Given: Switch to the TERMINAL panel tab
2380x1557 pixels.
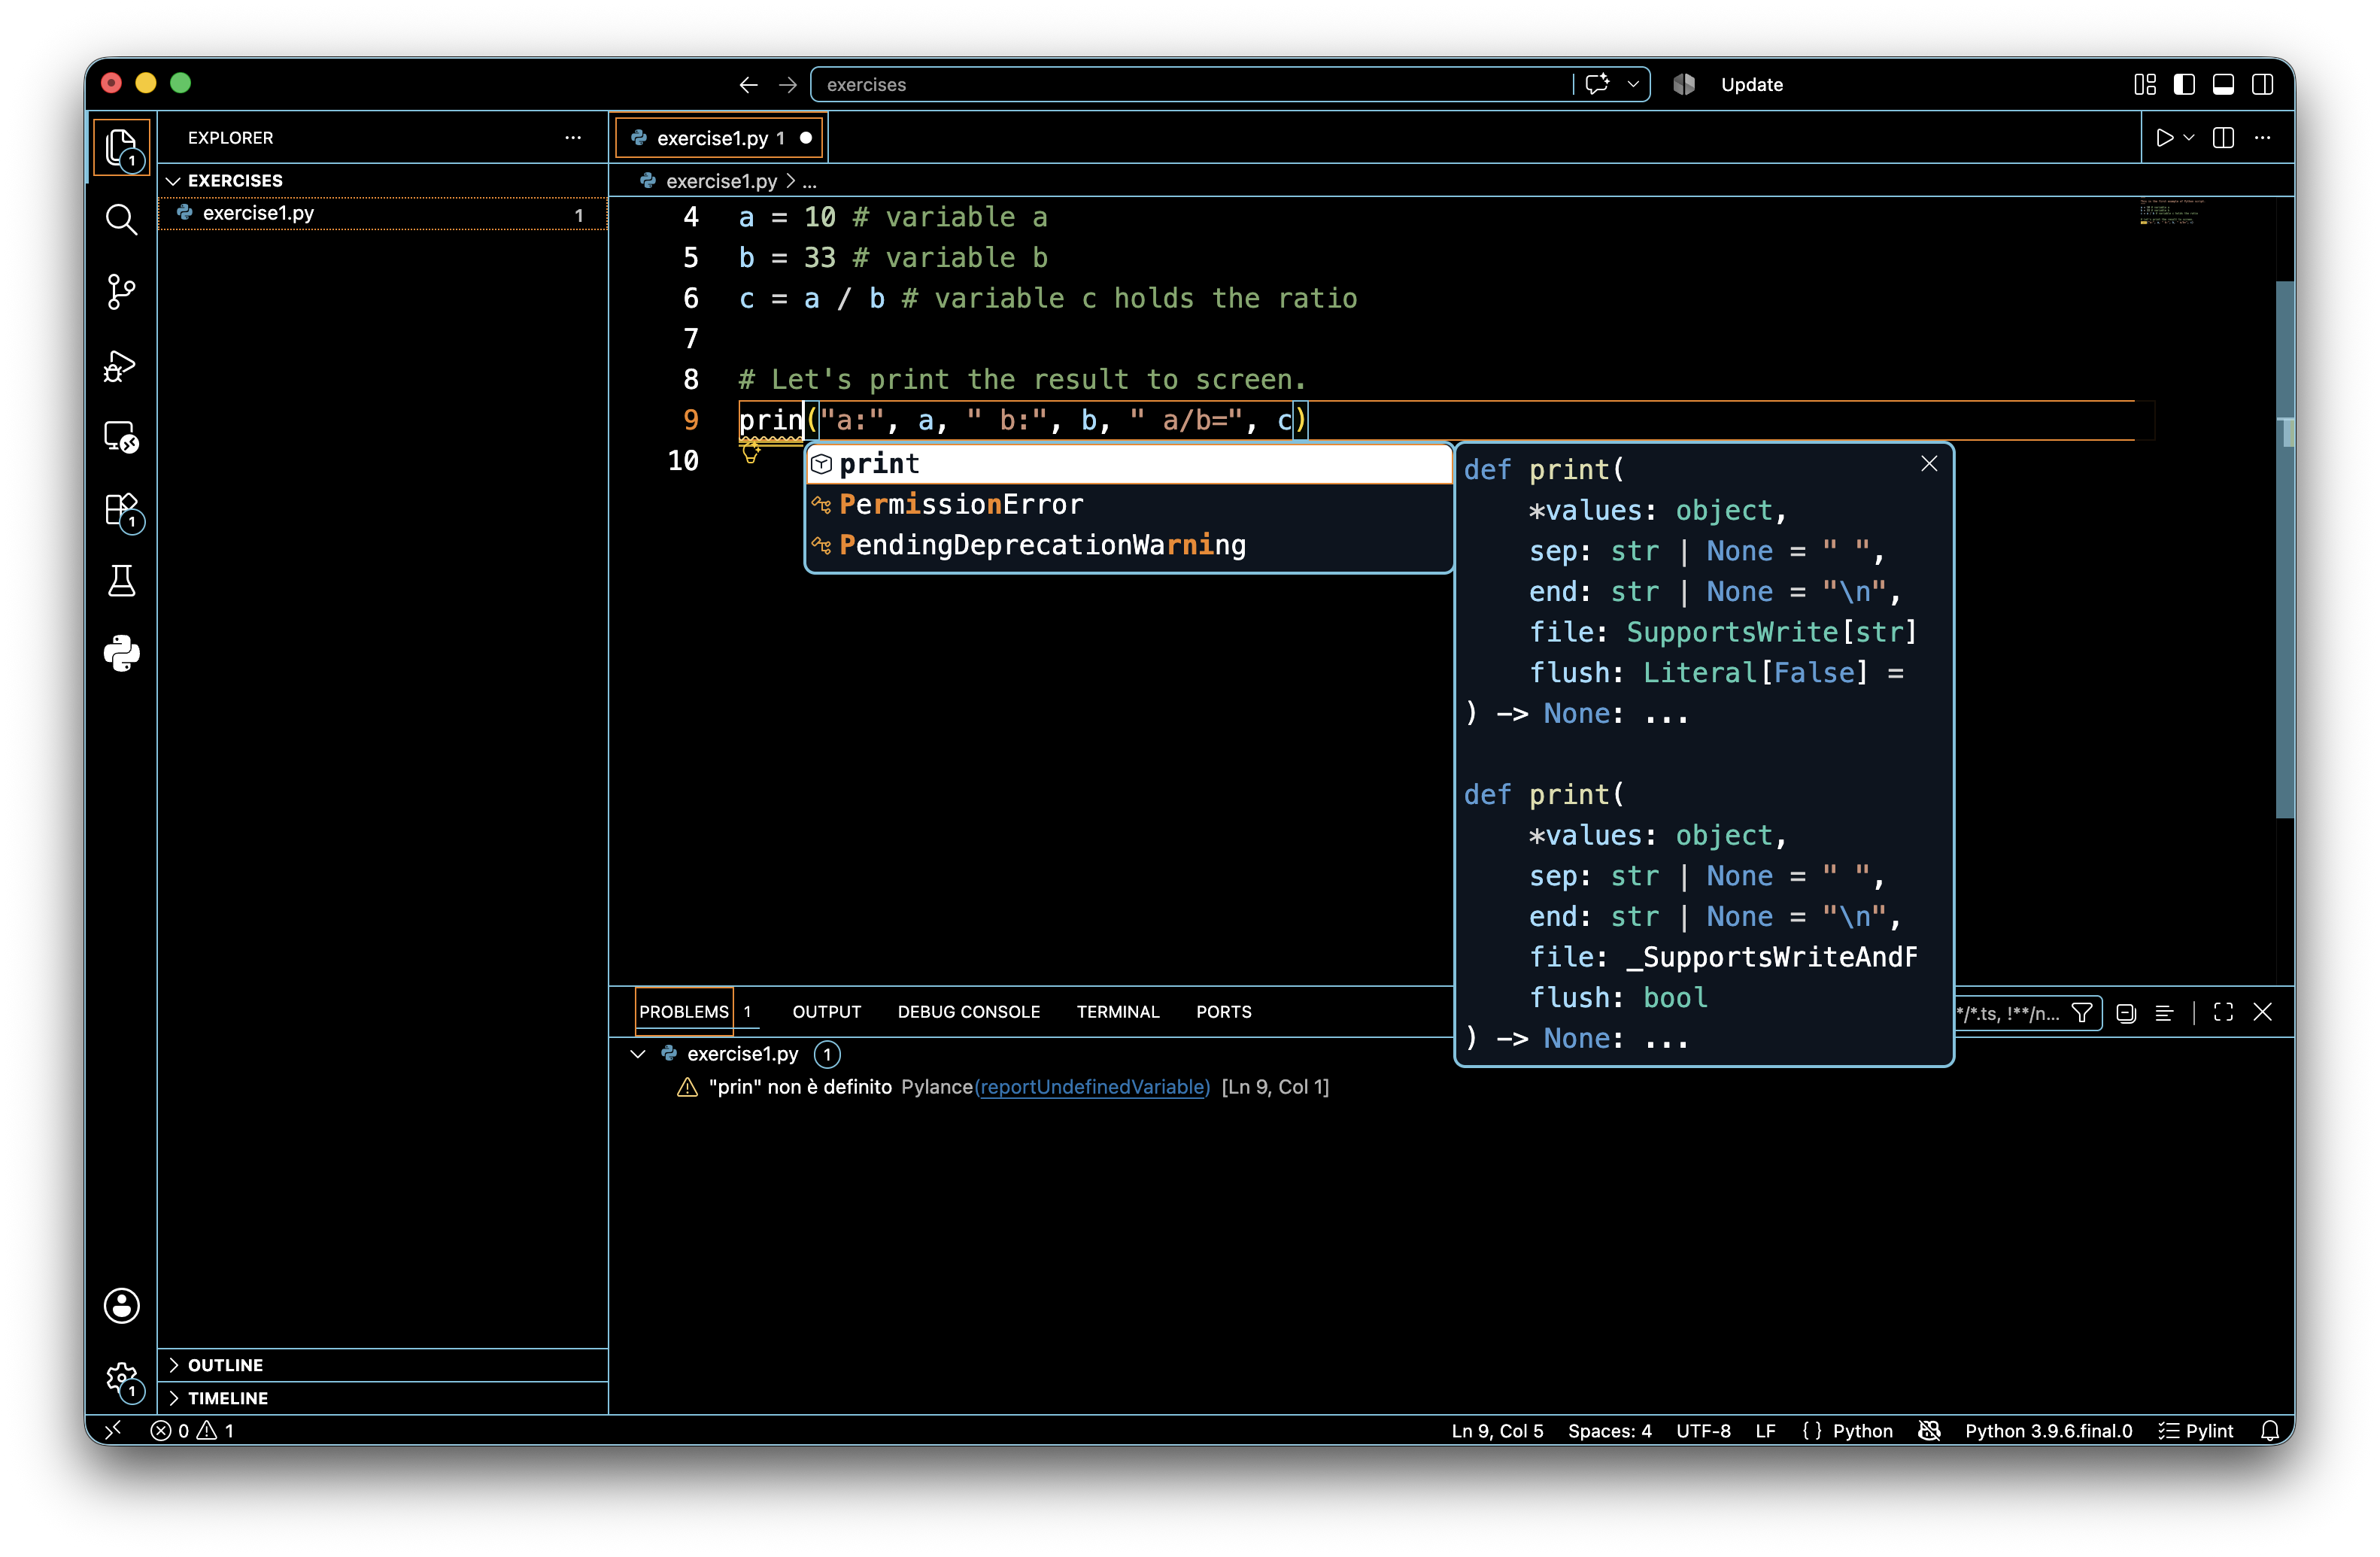Looking at the screenshot, I should click(1117, 1012).
